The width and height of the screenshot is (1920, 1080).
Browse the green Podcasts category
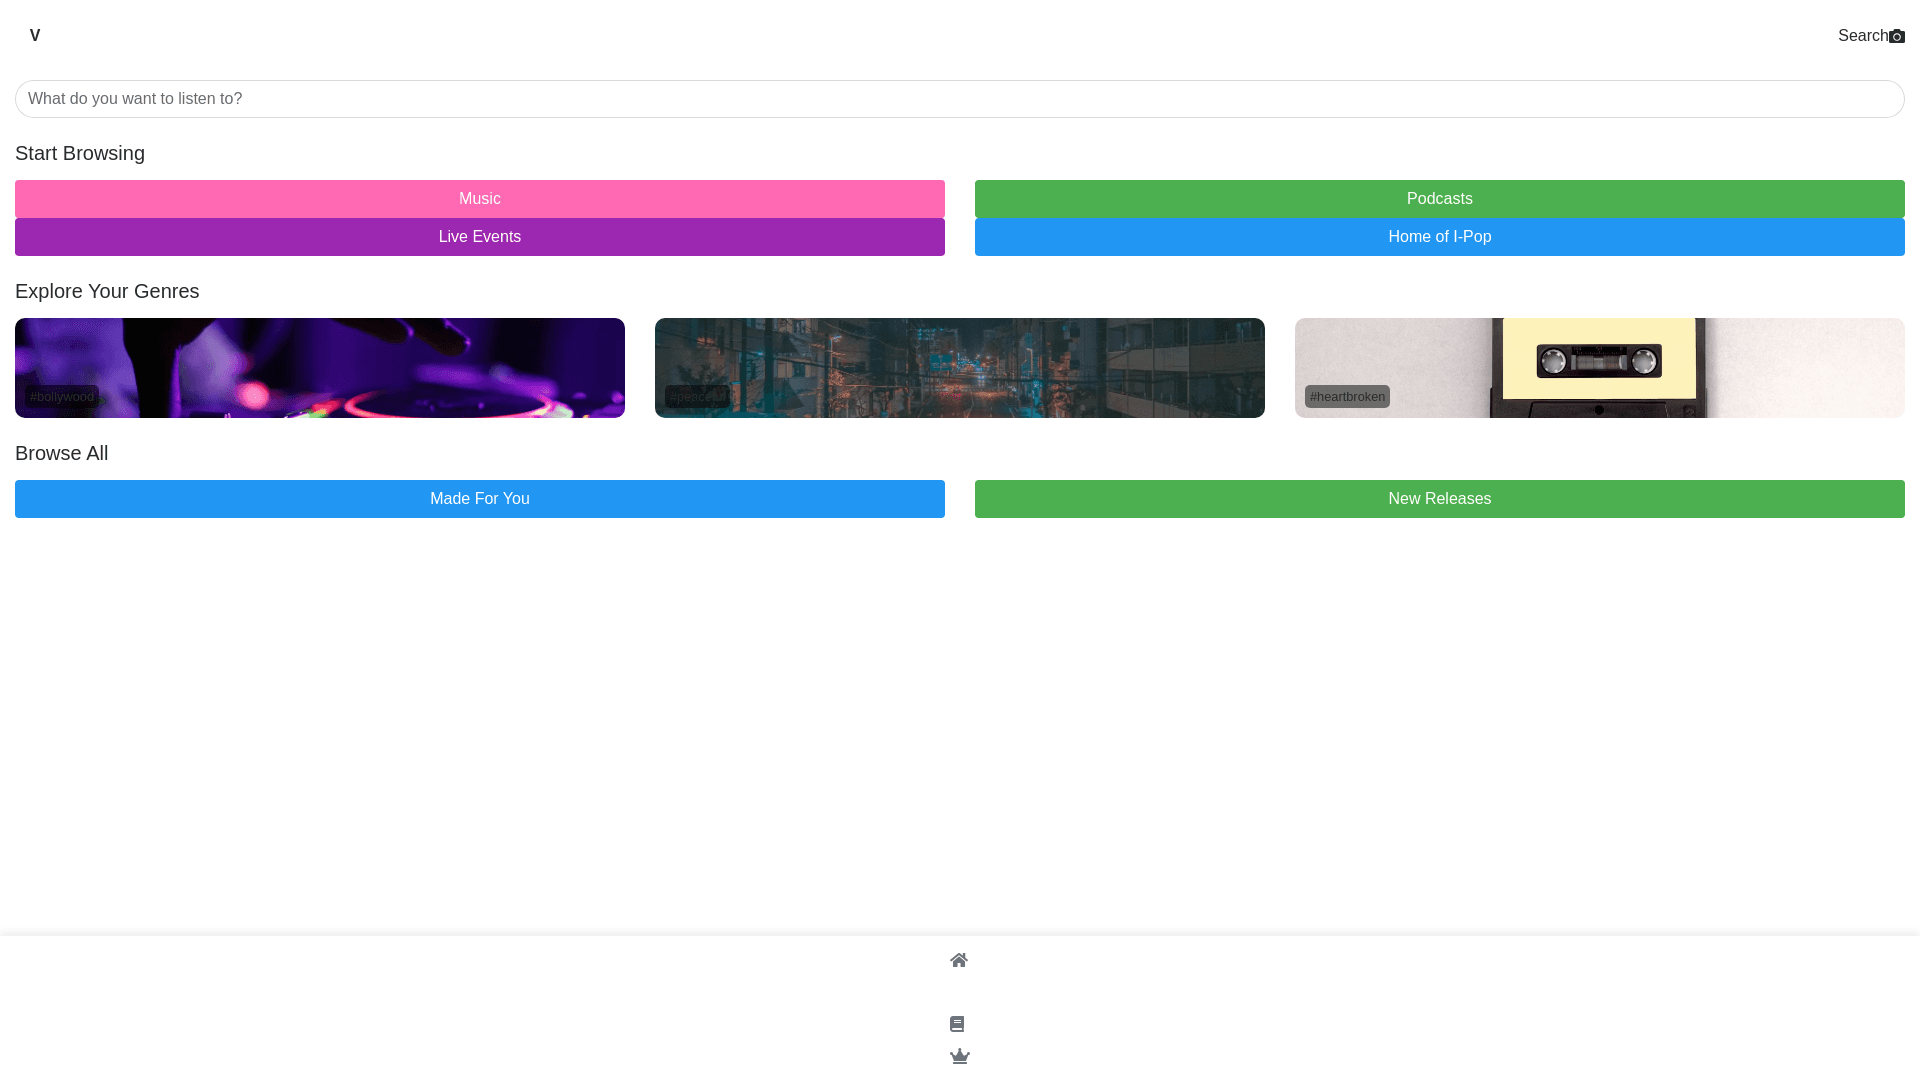click(x=1439, y=199)
